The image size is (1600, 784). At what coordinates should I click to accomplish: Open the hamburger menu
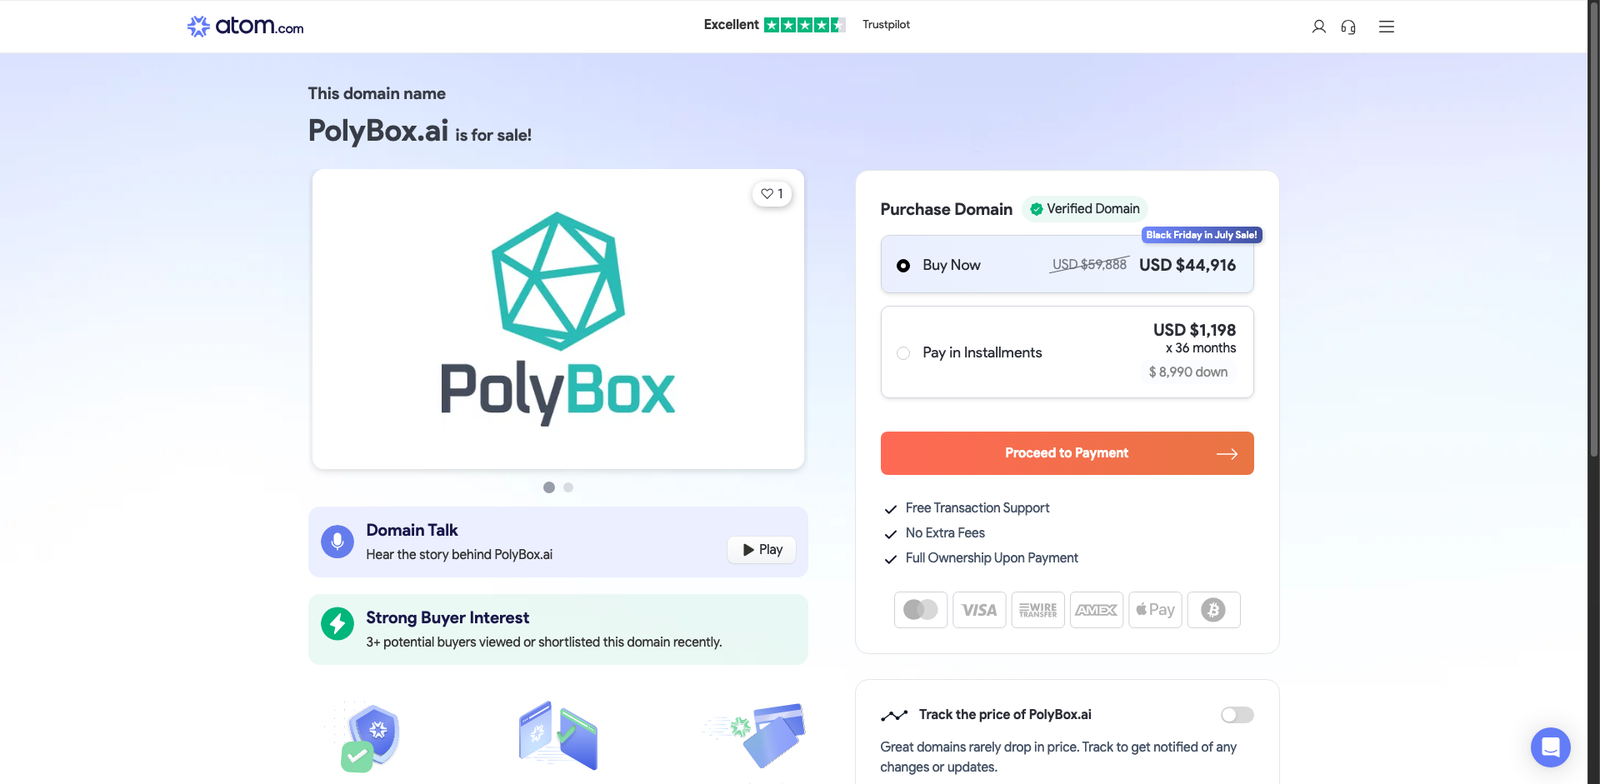point(1386,27)
